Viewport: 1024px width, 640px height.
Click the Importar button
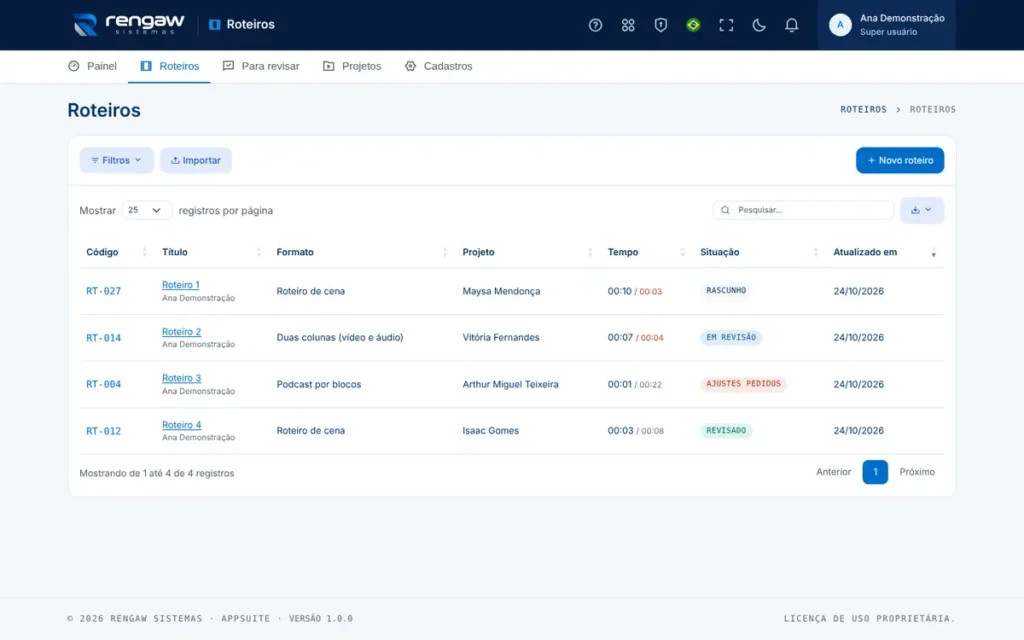(196, 160)
